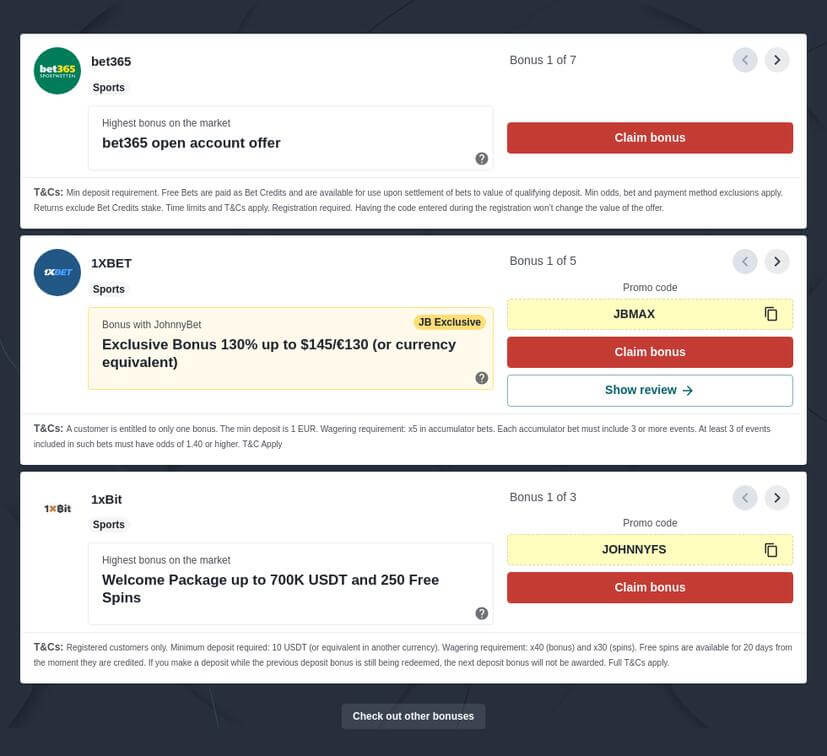Viewport: 827px width, 756px height.
Task: Show previous 1XBET bonus arrow
Action: point(745,261)
